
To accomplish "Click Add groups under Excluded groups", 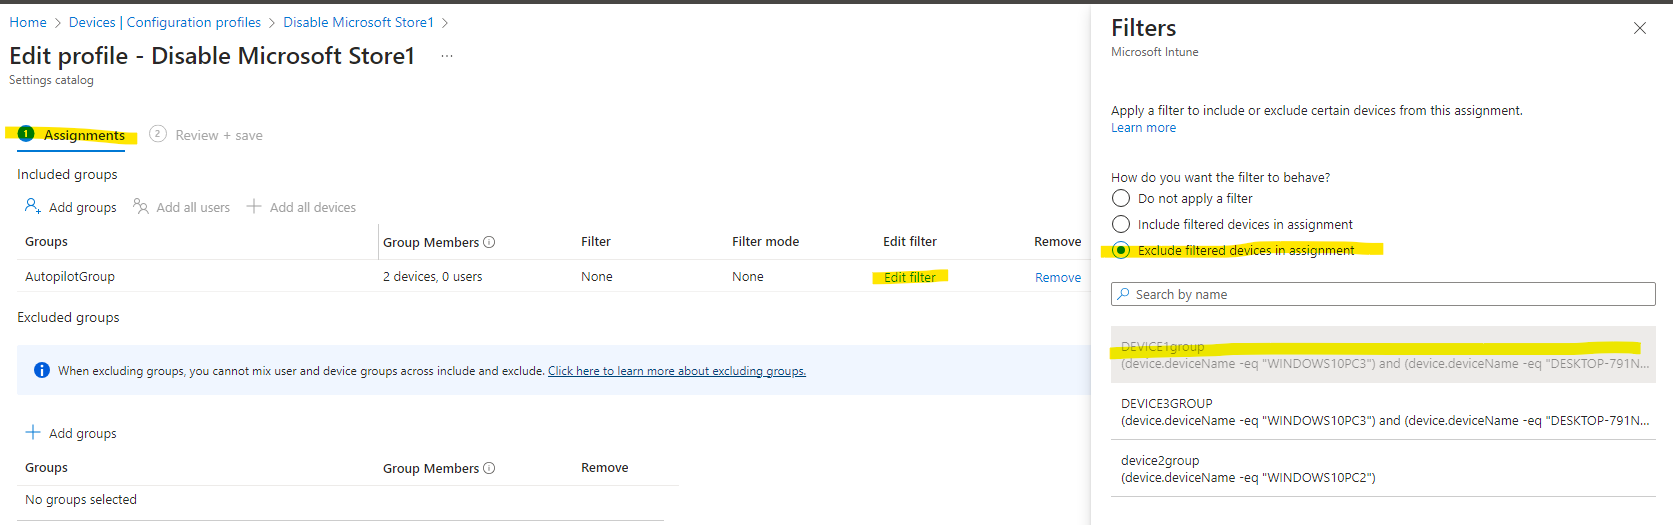I will (71, 433).
